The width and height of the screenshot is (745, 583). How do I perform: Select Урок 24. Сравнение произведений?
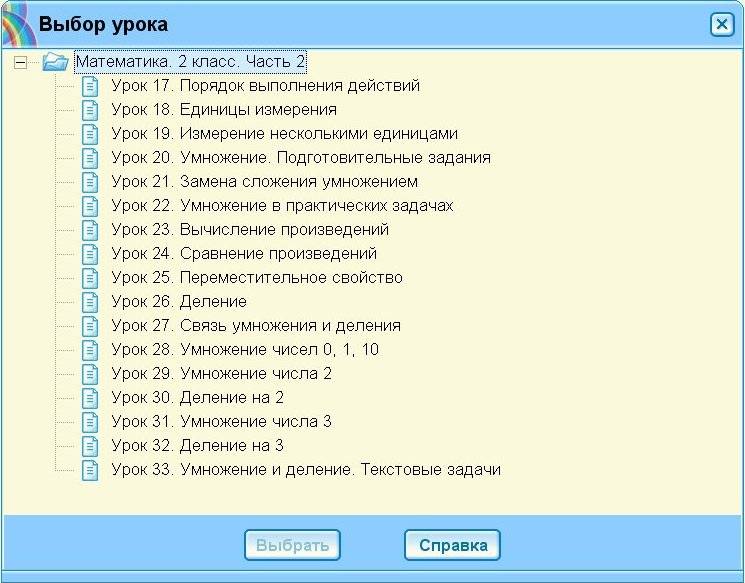[x=244, y=254]
